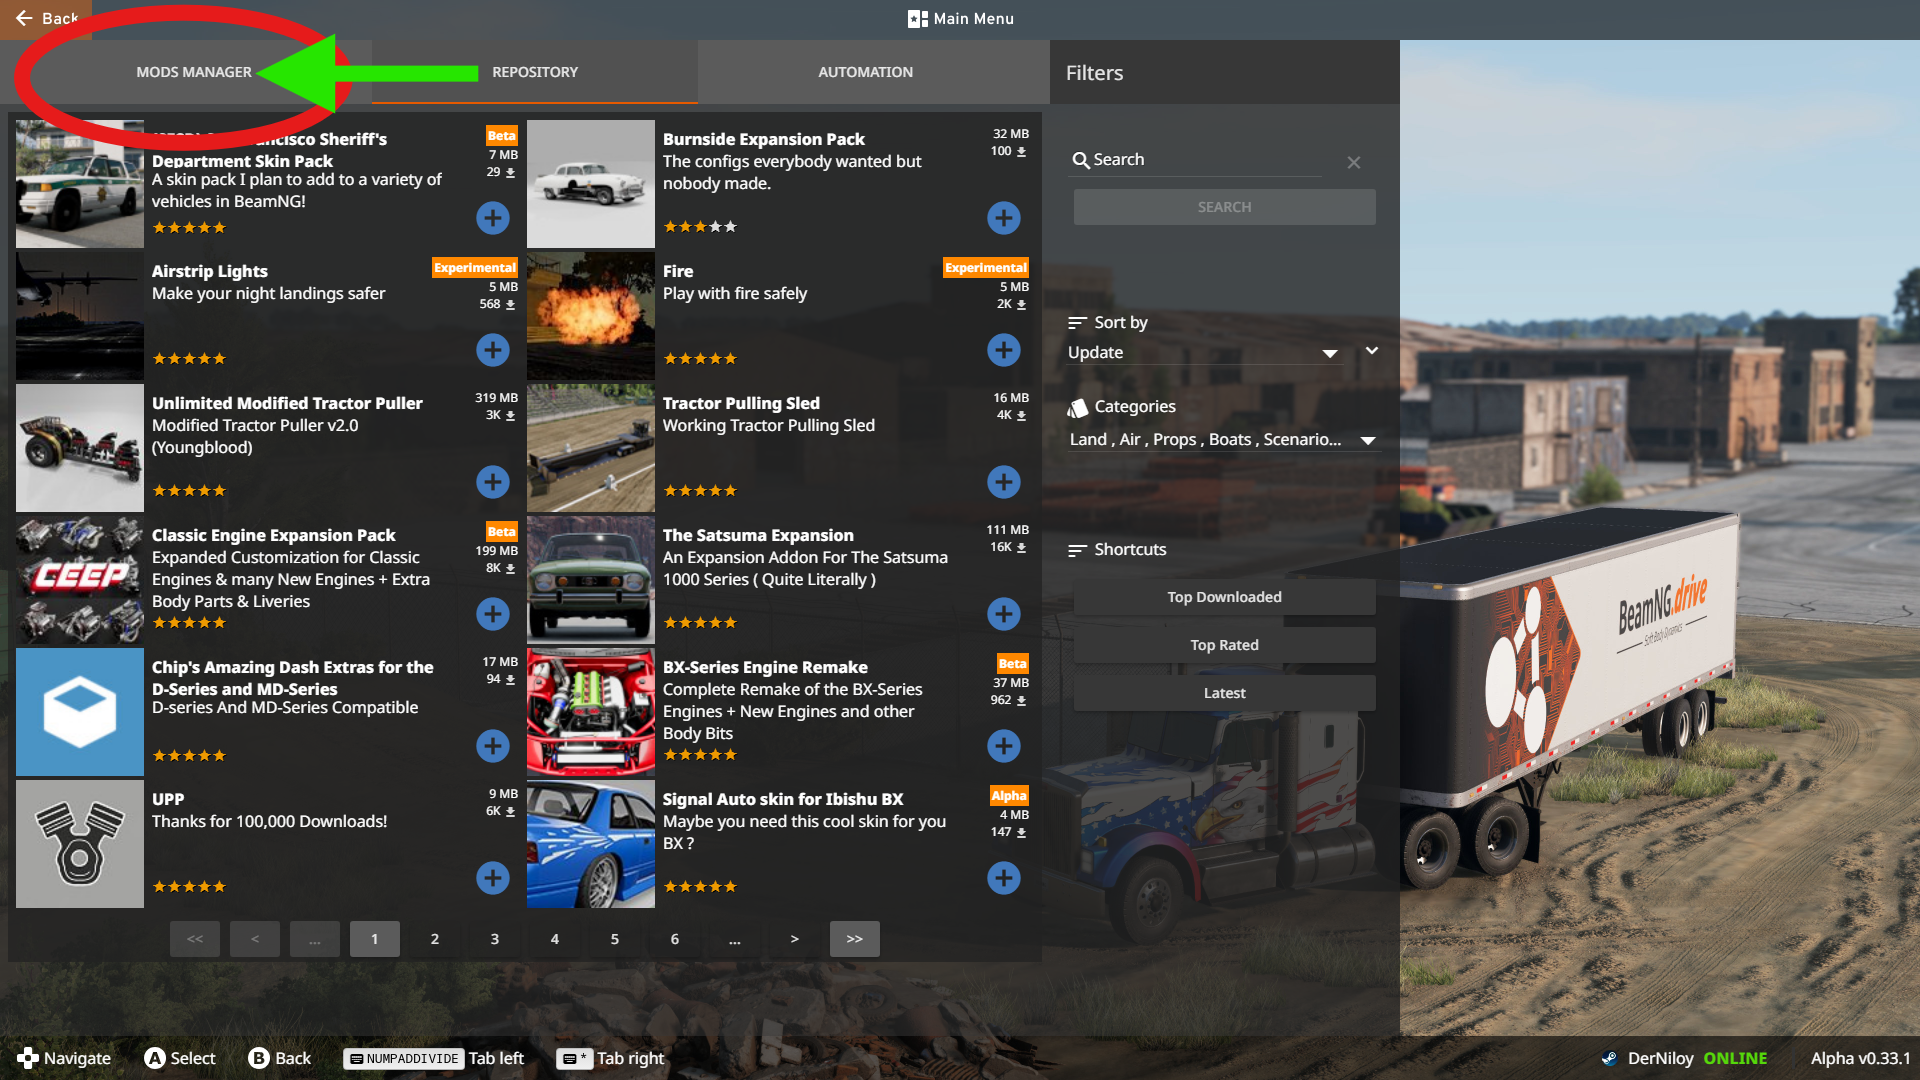The width and height of the screenshot is (1920, 1080).
Task: Click plus icon for Airstrip Lights
Action: pyautogui.click(x=492, y=350)
